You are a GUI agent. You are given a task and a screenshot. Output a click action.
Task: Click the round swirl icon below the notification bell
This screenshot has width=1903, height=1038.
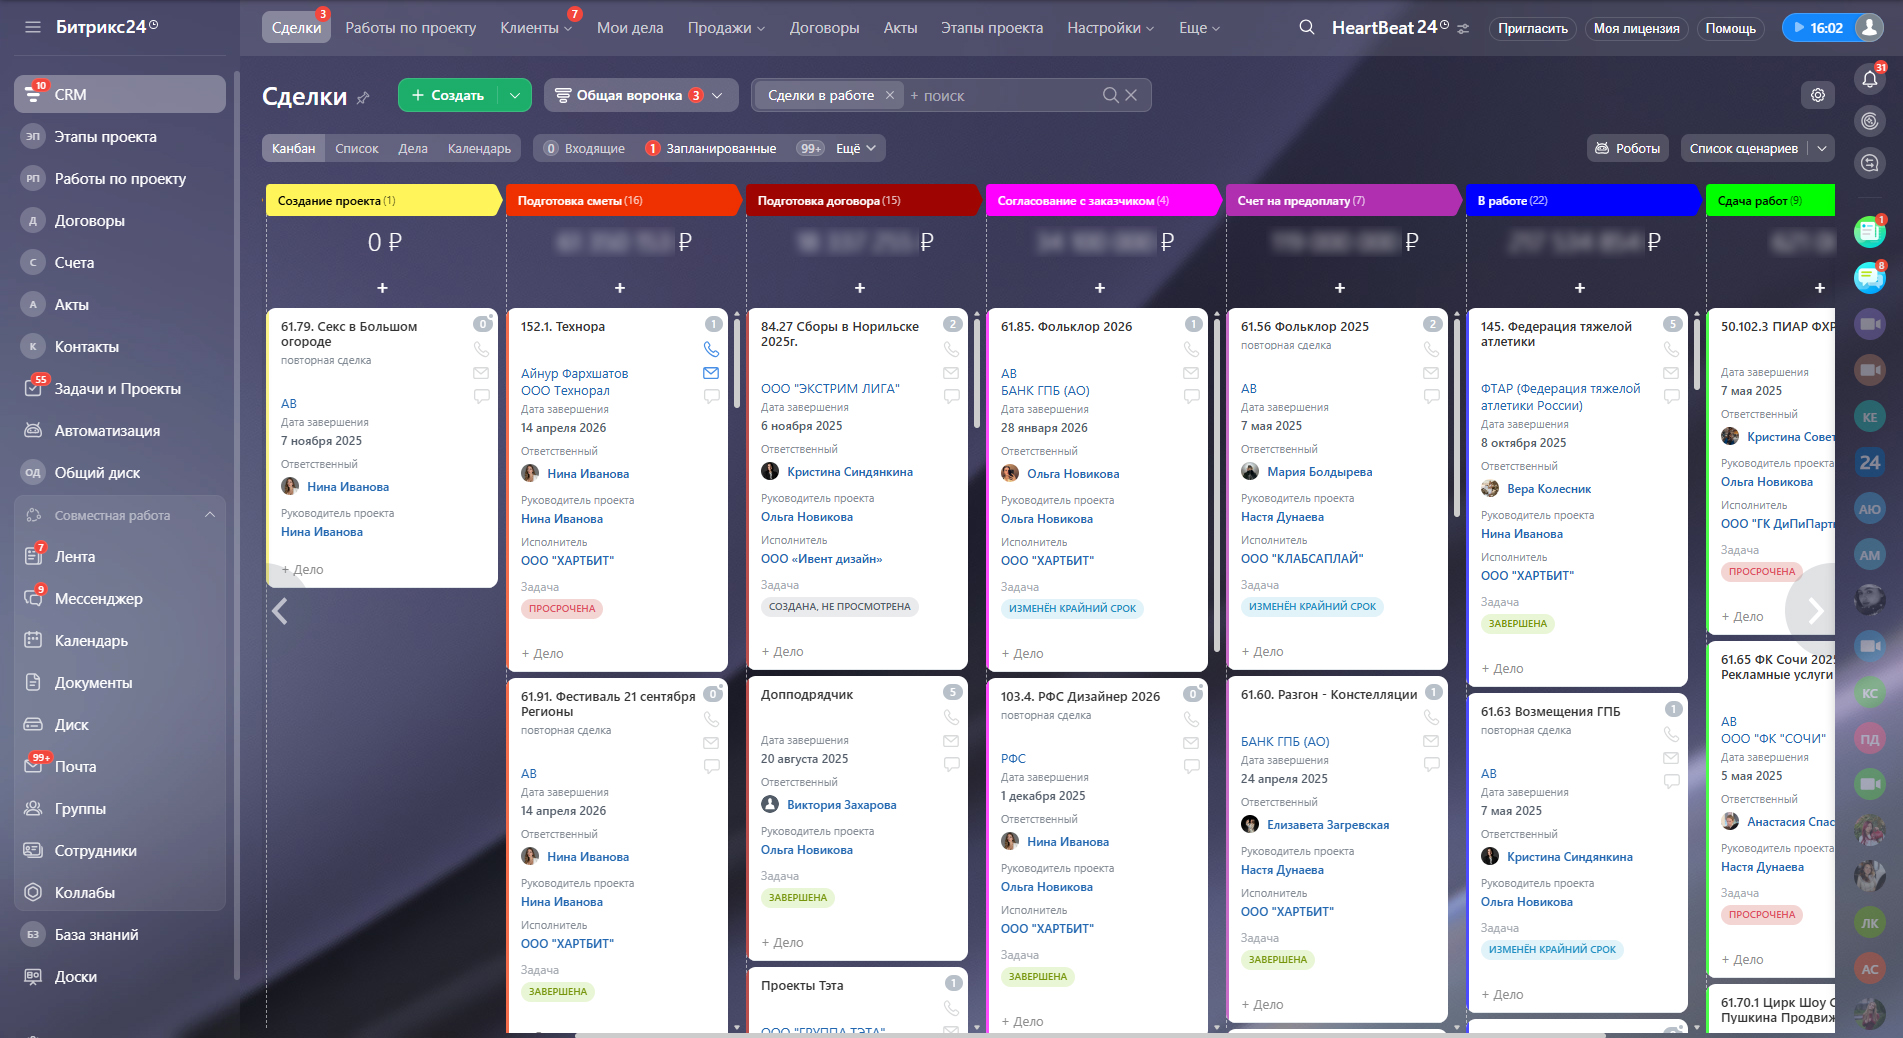coord(1869,121)
